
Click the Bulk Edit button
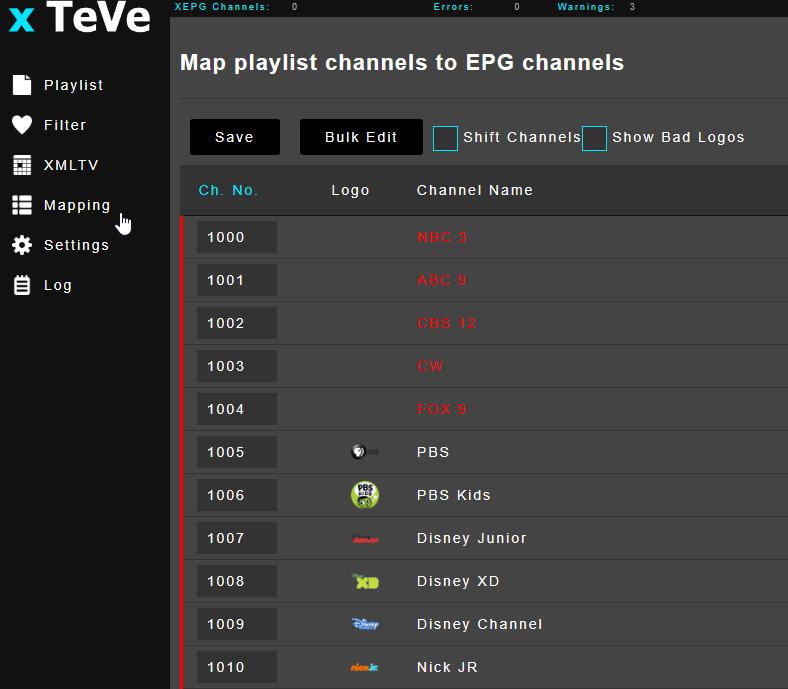point(361,137)
